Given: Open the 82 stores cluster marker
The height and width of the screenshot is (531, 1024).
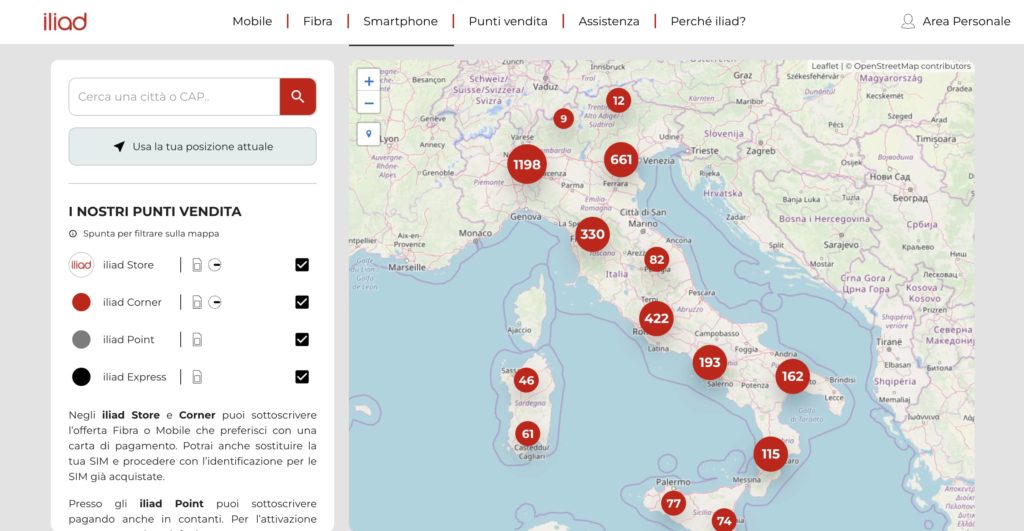Looking at the screenshot, I should coord(657,259).
